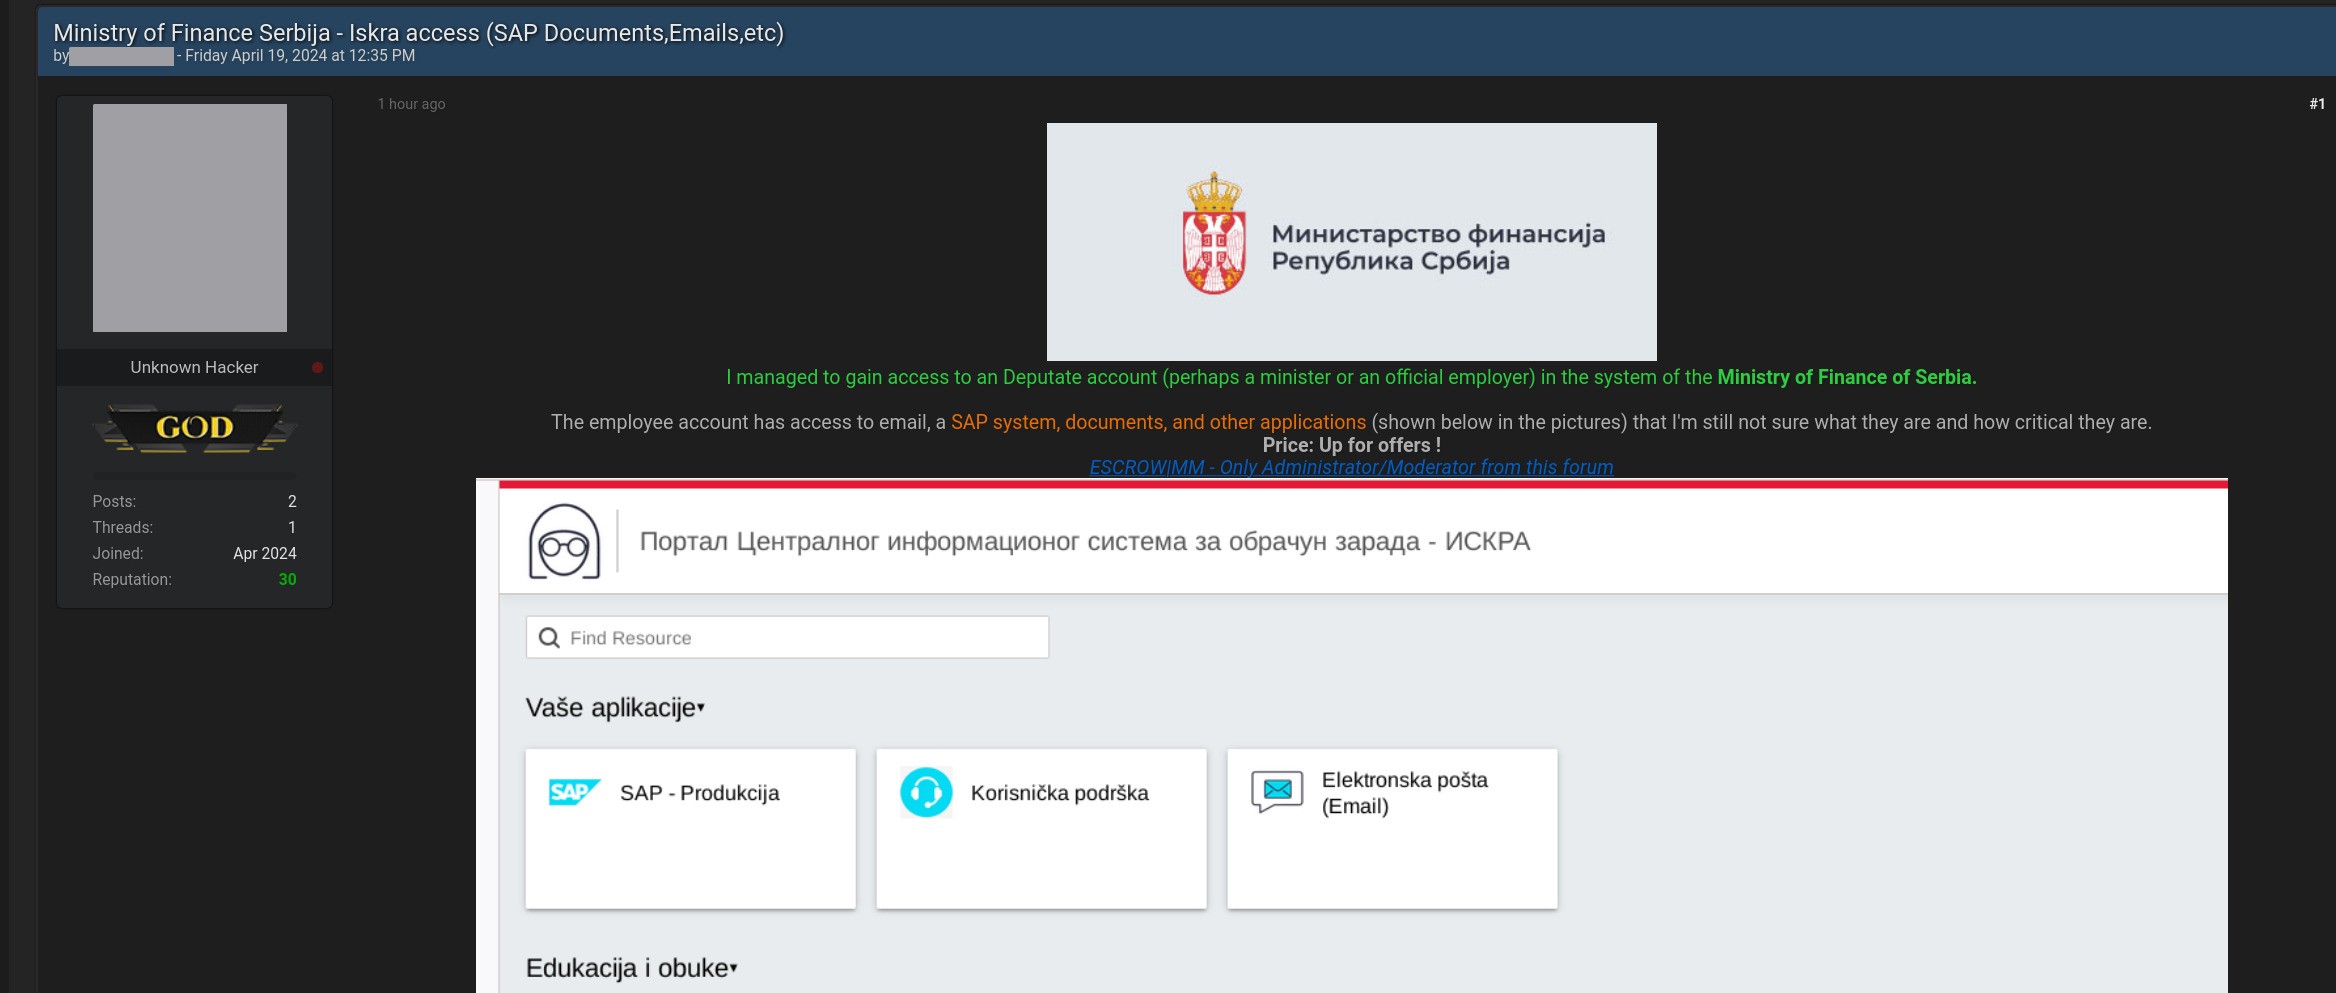2336x993 pixels.
Task: Click the GOD rank badge
Action: pyautogui.click(x=194, y=428)
